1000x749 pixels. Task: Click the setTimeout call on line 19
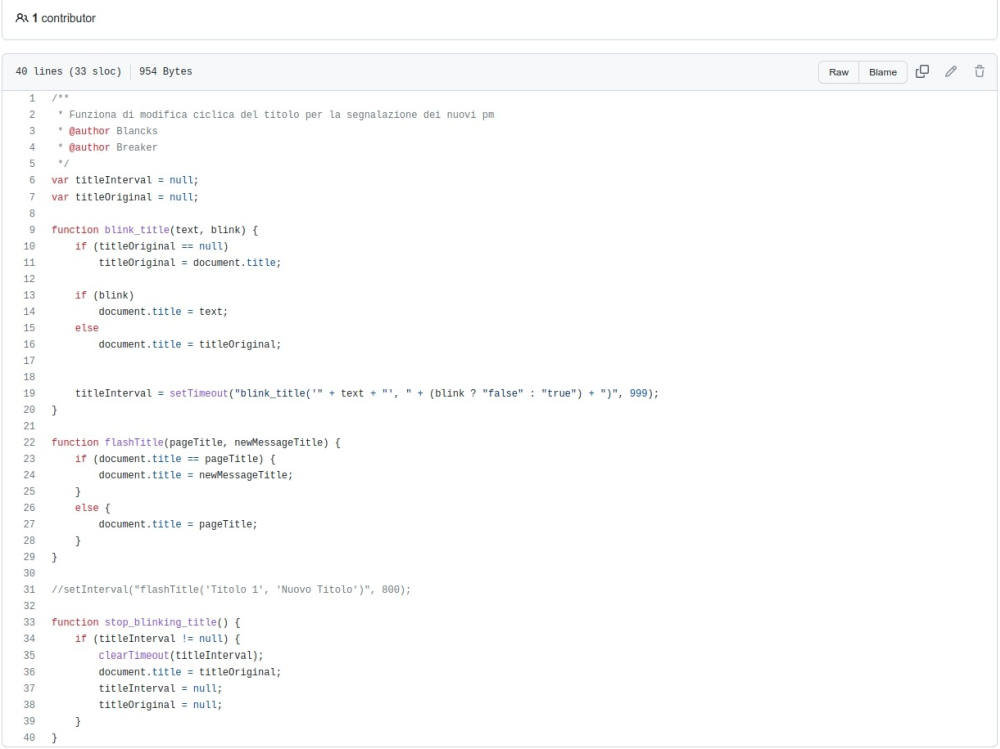pos(367,394)
